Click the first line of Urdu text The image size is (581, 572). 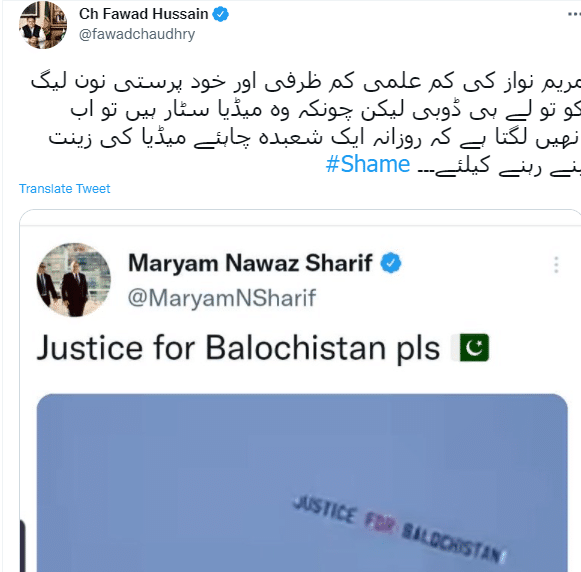306,82
